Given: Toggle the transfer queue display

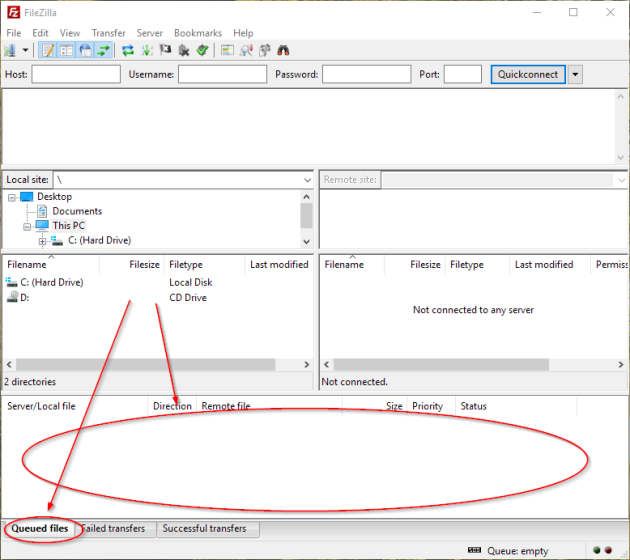Looking at the screenshot, I should point(103,51).
